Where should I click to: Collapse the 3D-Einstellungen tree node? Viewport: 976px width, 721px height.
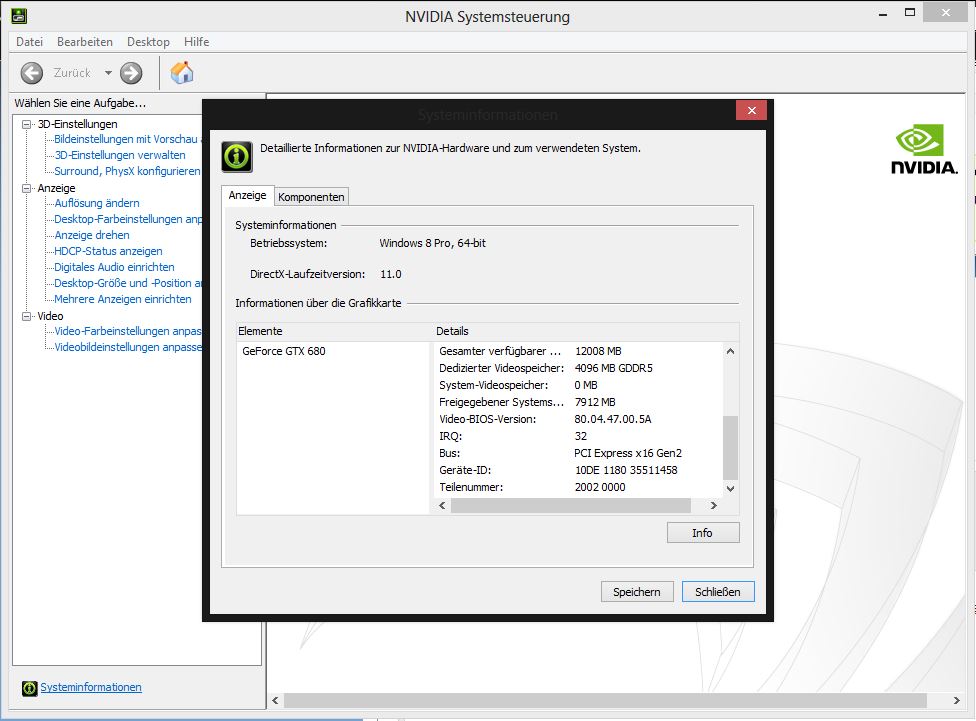coord(27,124)
